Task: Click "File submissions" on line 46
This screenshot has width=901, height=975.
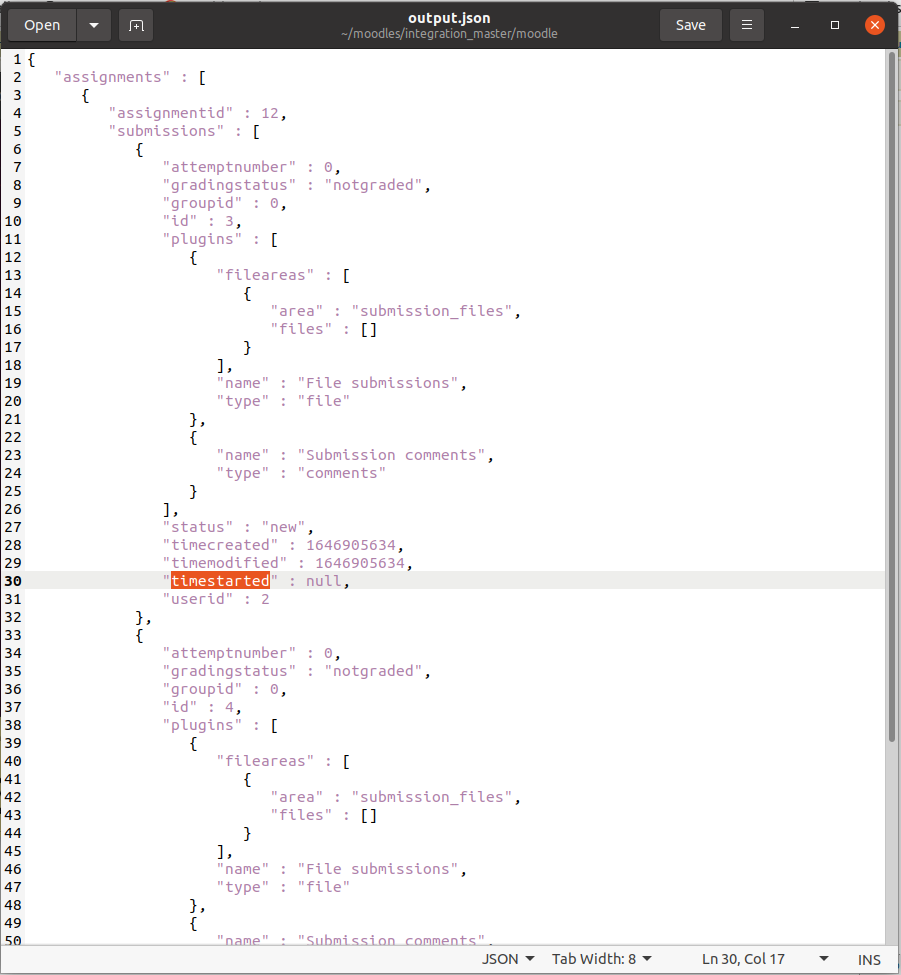Action: pyautogui.click(x=377, y=870)
